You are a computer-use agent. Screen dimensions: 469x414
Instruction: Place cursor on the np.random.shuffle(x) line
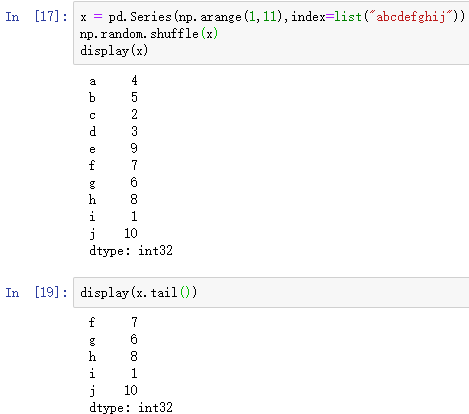coord(149,34)
